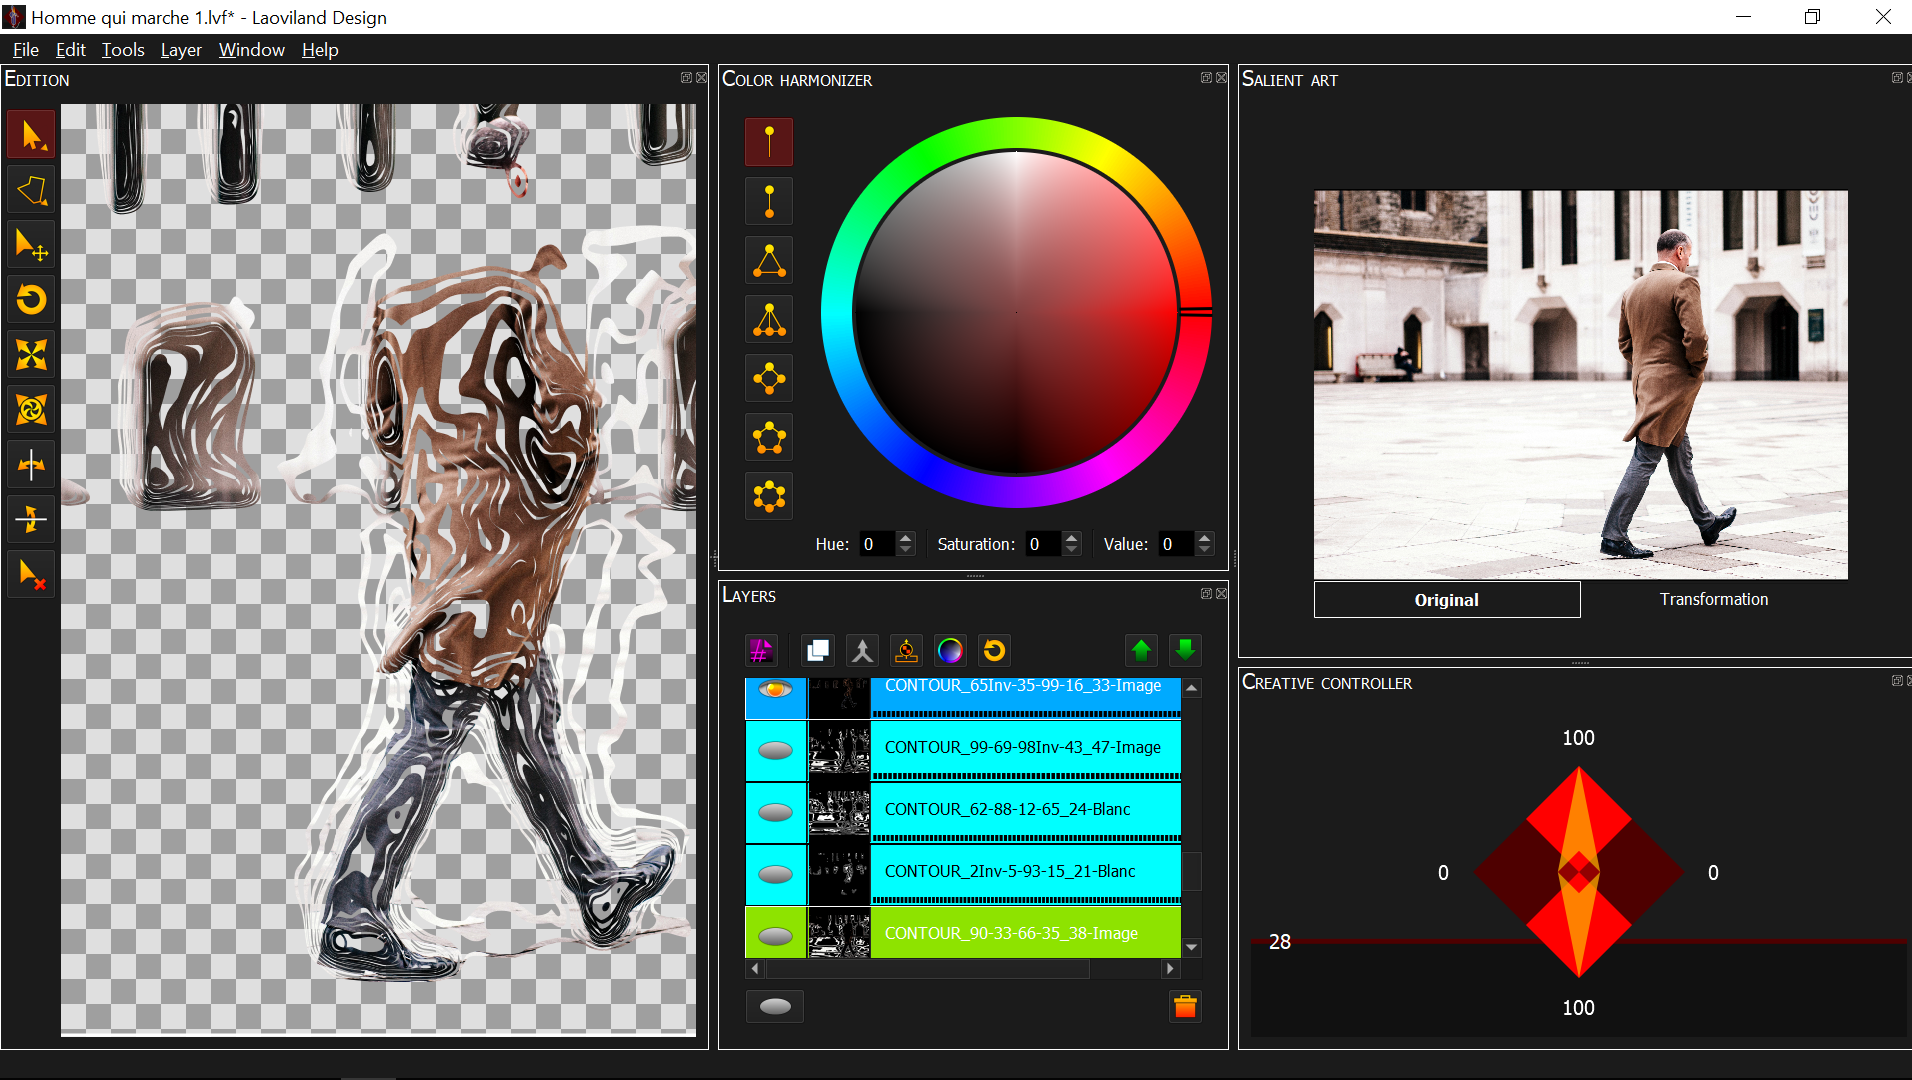This screenshot has width=1912, height=1080.
Task: Select five-point pentagon harmony mode
Action: 769,437
